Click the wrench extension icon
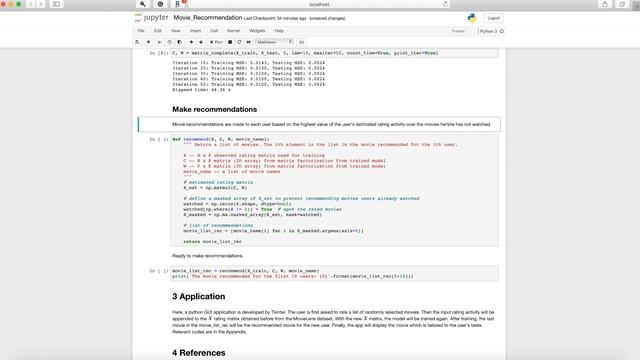640x360 pixels. [142, 4]
